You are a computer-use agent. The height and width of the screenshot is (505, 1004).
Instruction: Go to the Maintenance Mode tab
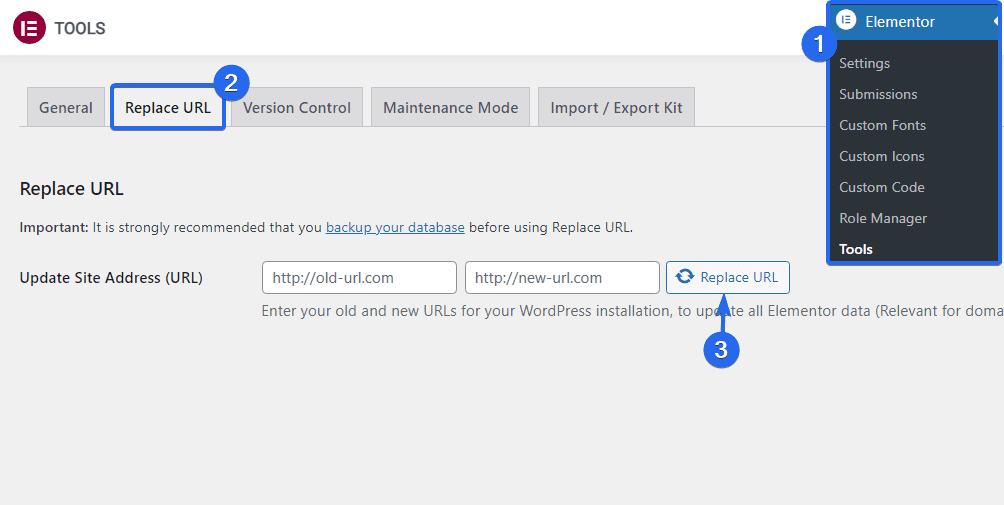coord(451,108)
